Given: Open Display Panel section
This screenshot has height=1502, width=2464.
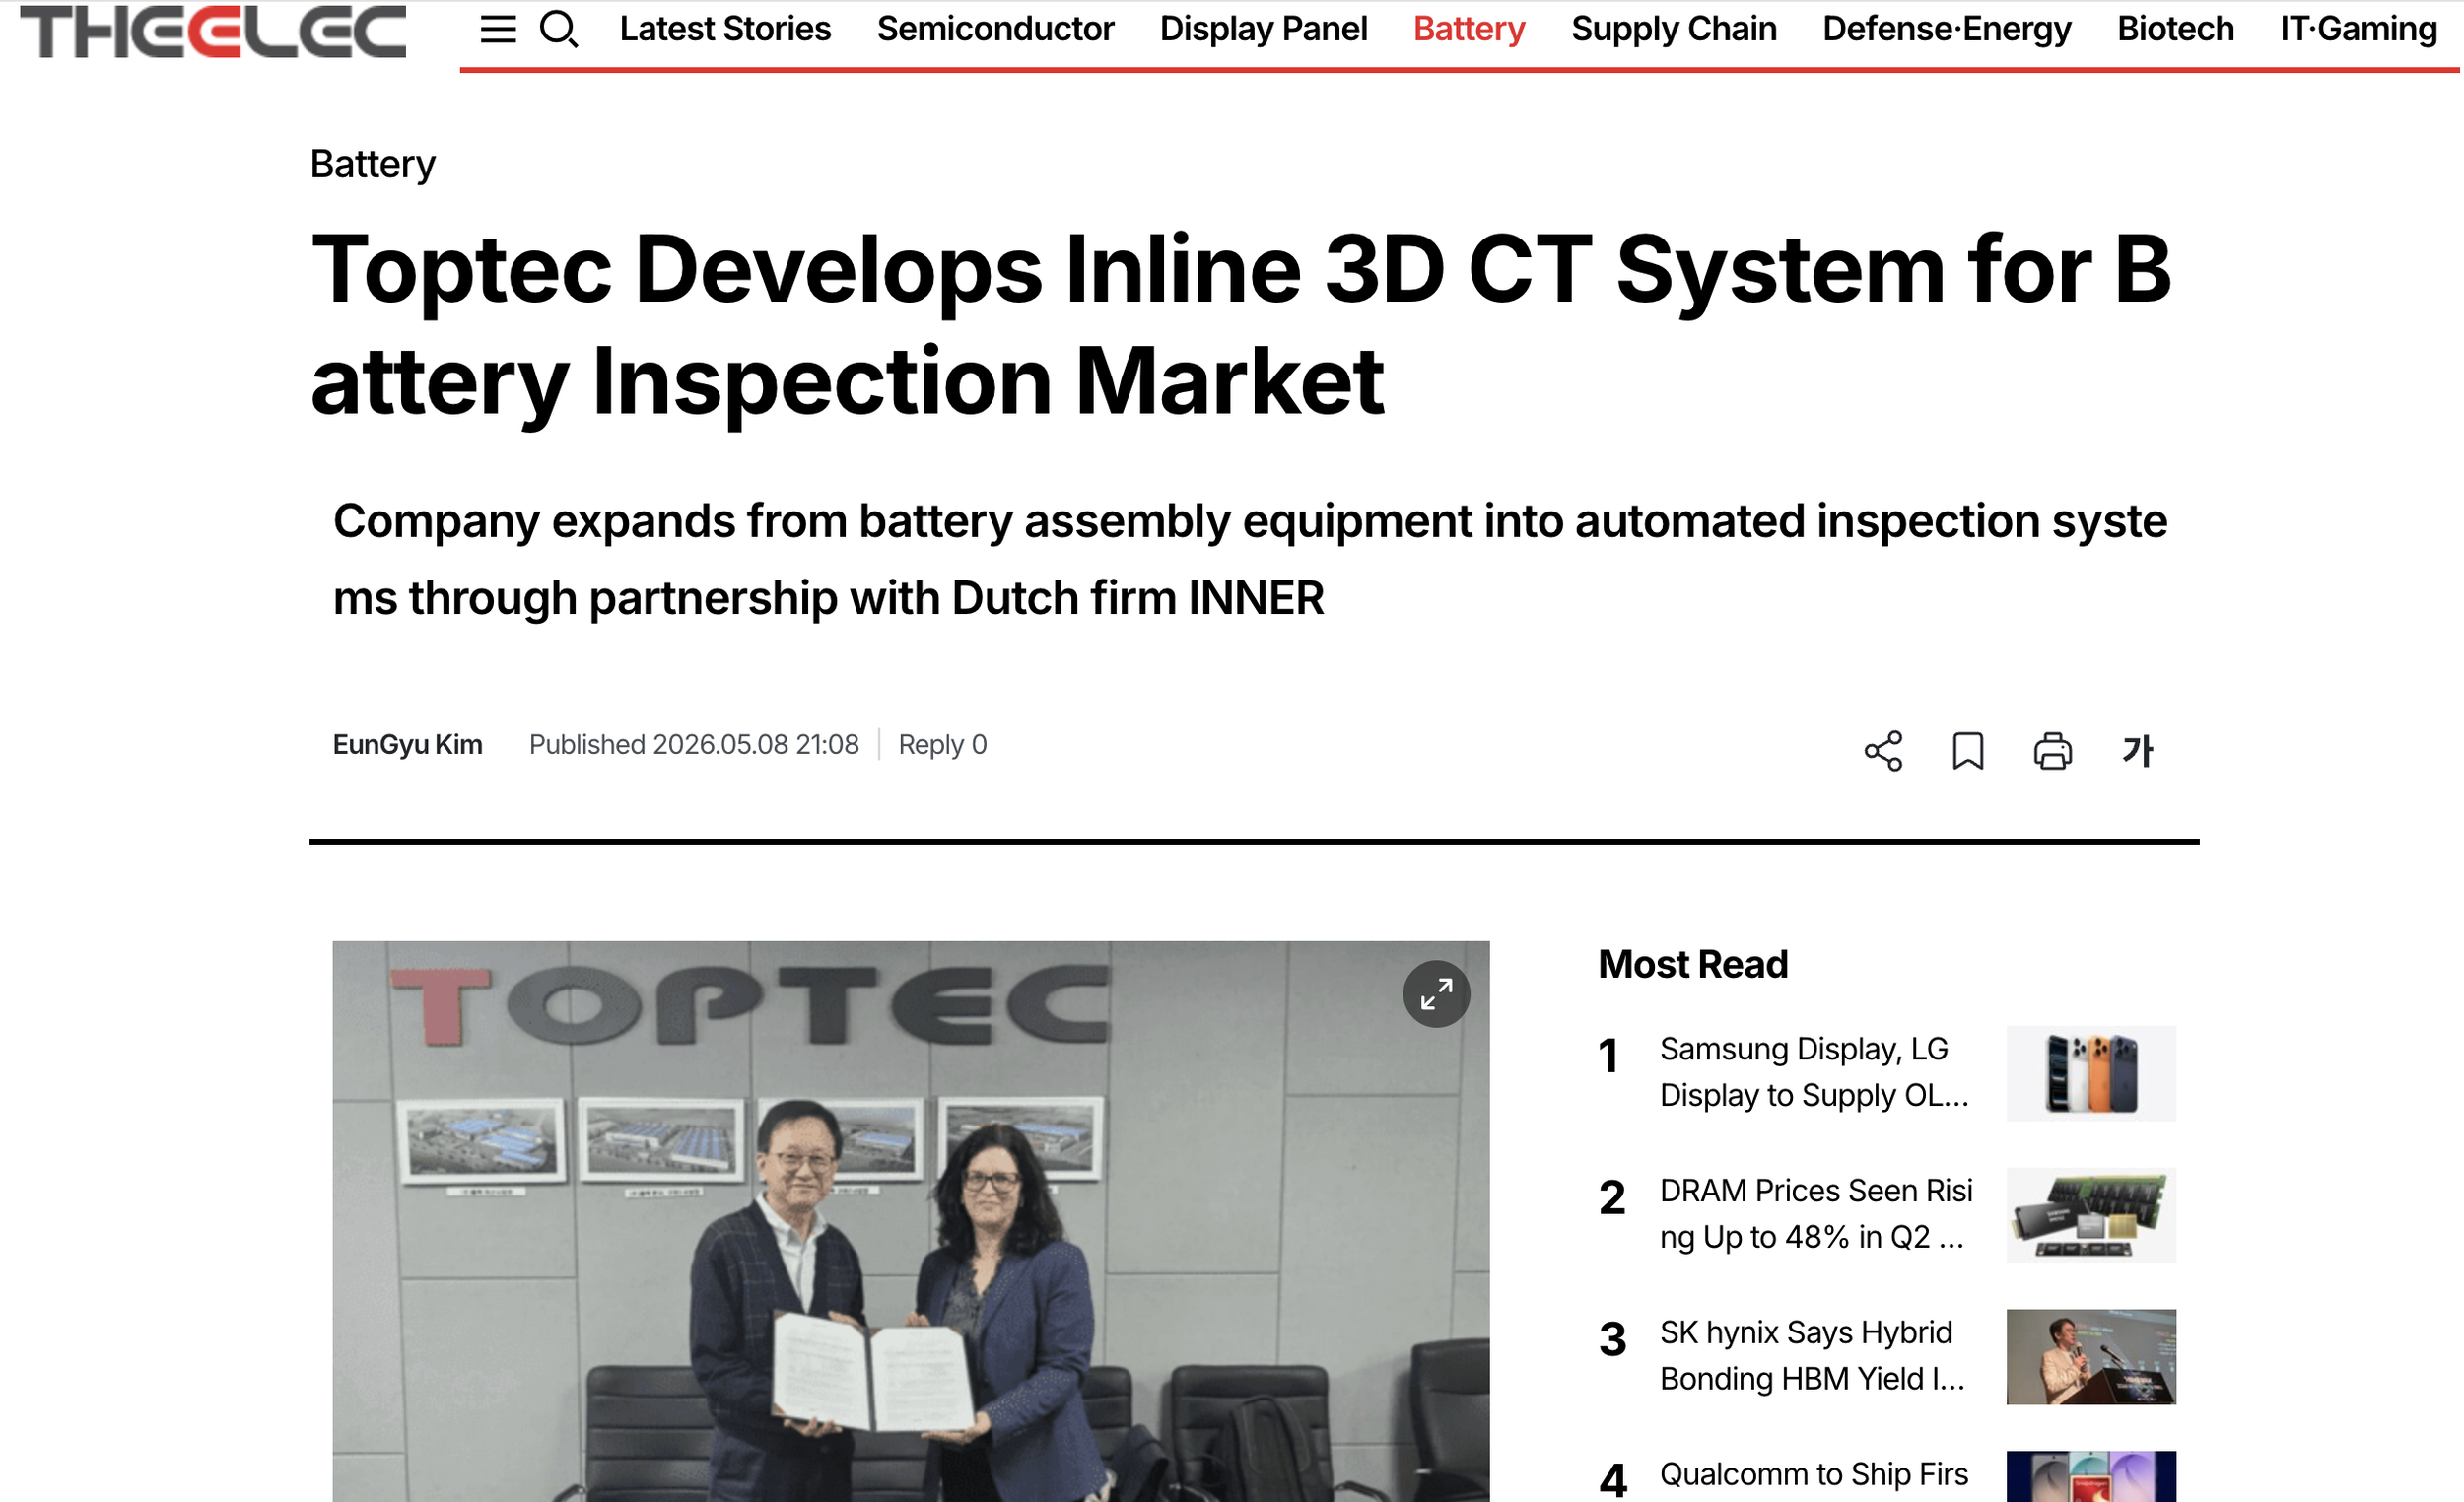Looking at the screenshot, I should pos(1263,29).
